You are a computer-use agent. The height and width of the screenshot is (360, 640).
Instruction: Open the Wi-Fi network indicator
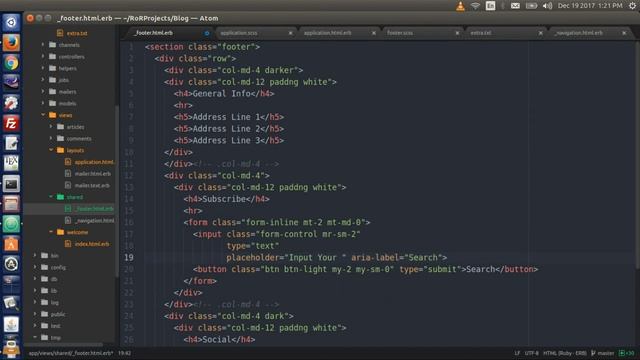pos(475,6)
